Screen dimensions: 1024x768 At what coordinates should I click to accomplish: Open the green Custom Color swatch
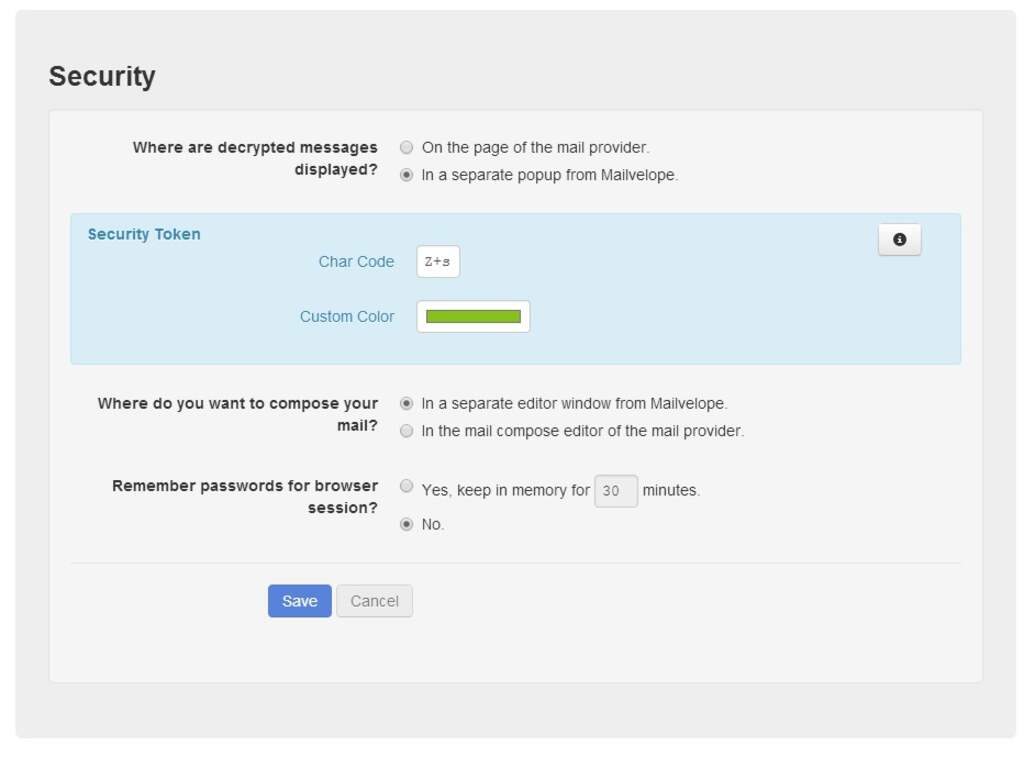[473, 317]
